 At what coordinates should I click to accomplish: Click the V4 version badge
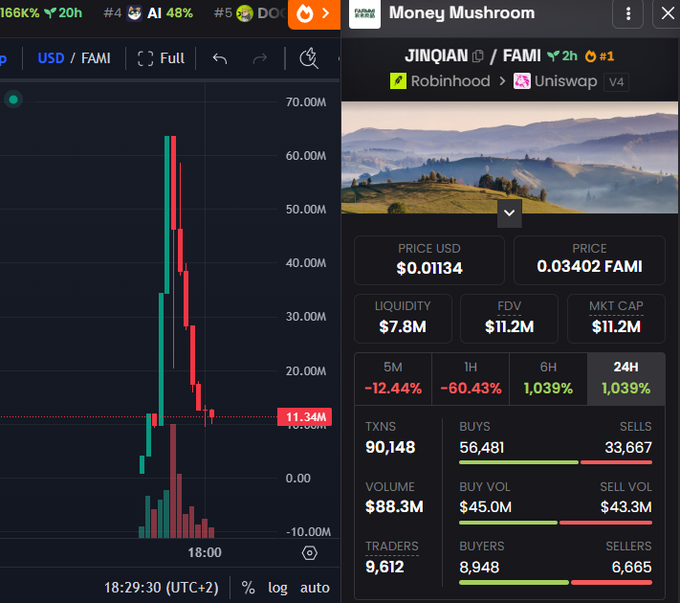tap(616, 82)
